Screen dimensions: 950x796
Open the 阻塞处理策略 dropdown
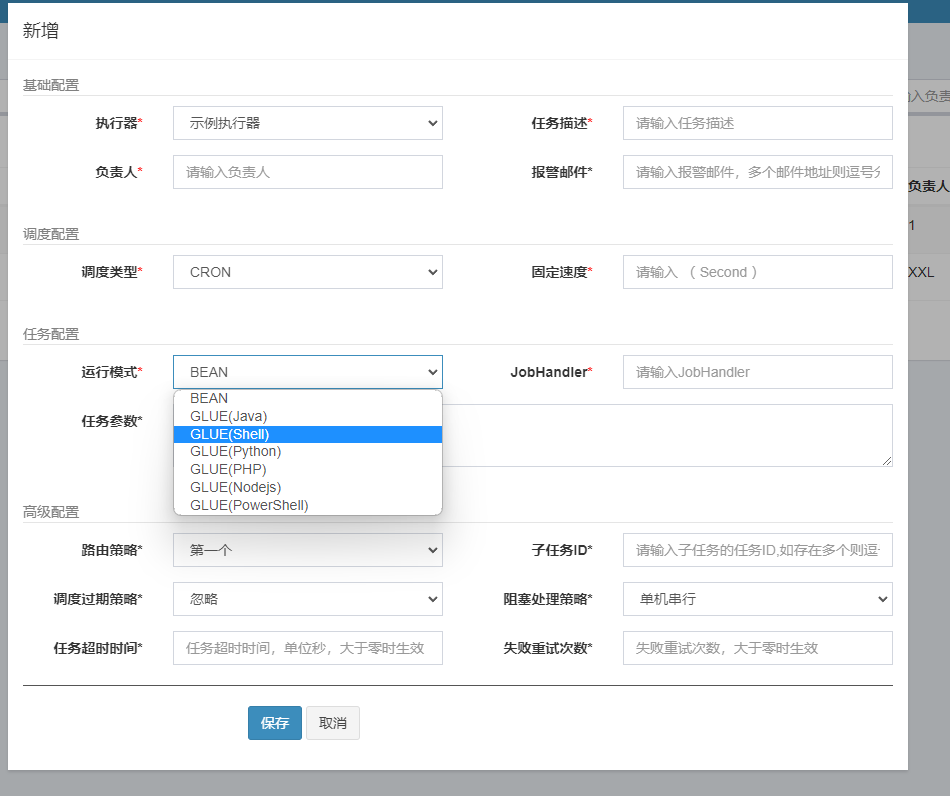click(757, 599)
